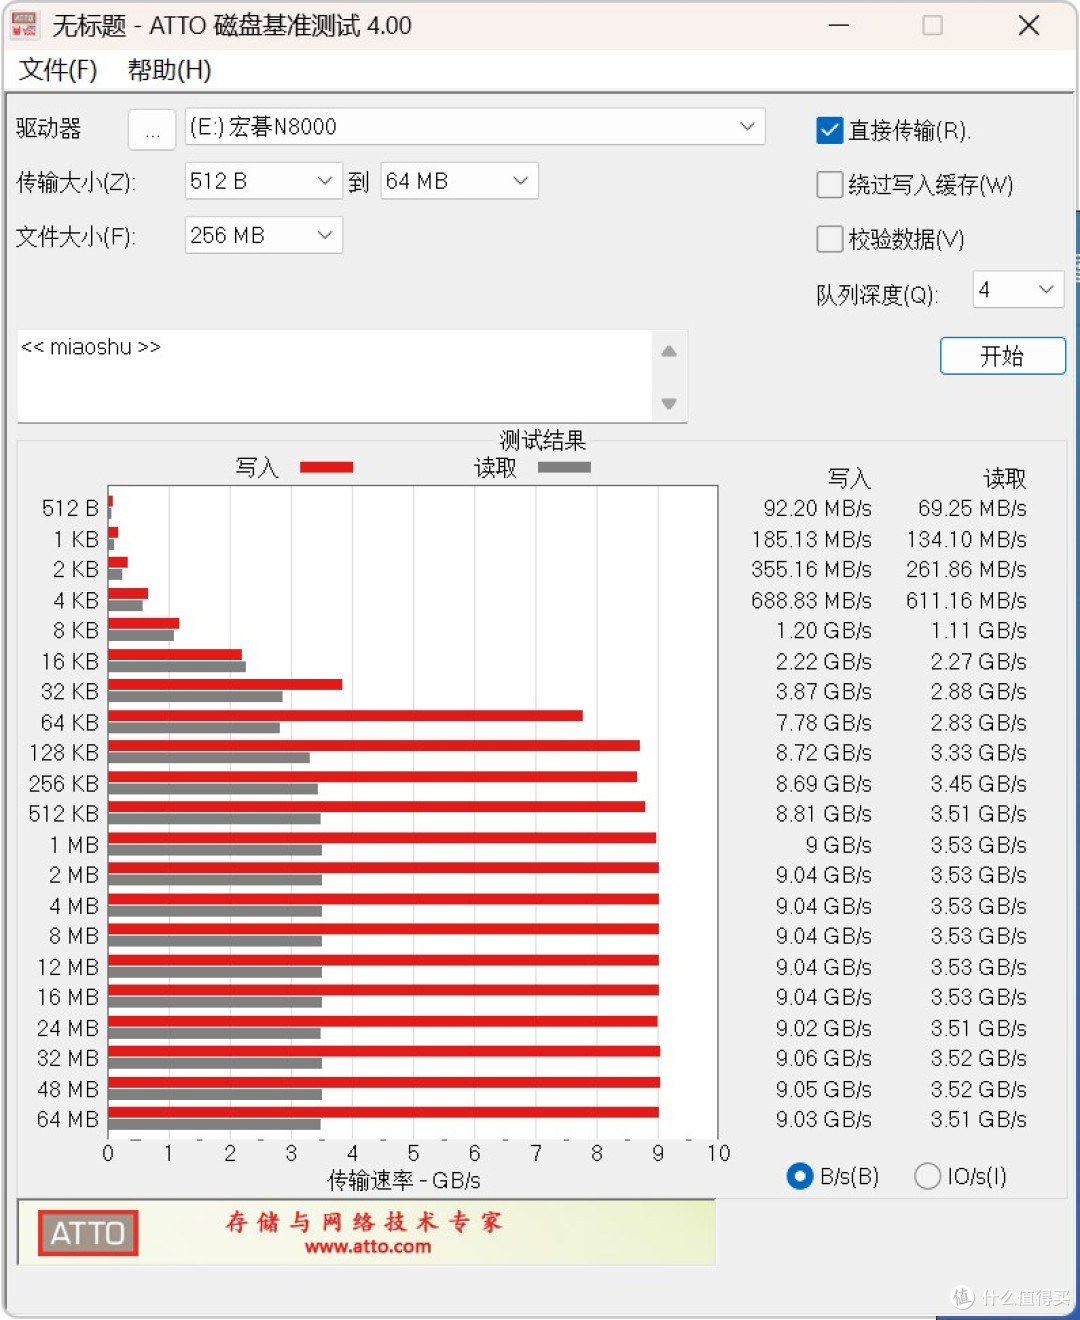Open the drive dropdown showing 宏碁N8000

pyautogui.click(x=475, y=127)
